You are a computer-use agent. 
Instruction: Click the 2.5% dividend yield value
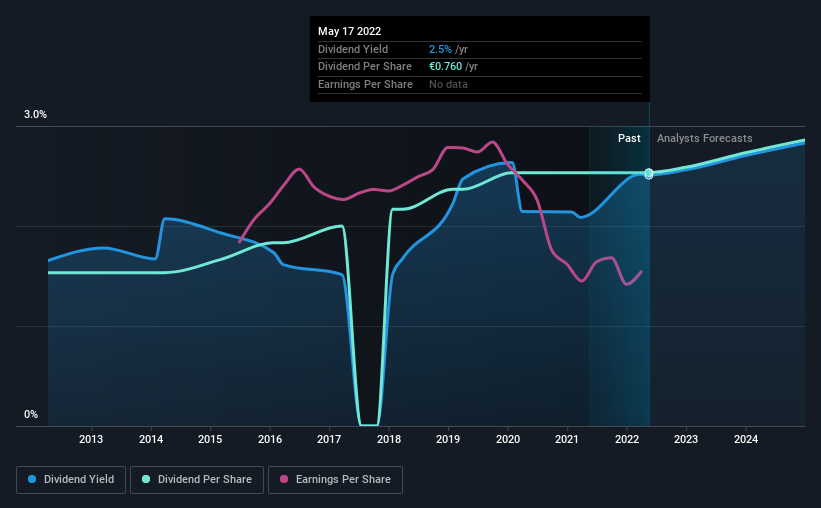(x=440, y=49)
